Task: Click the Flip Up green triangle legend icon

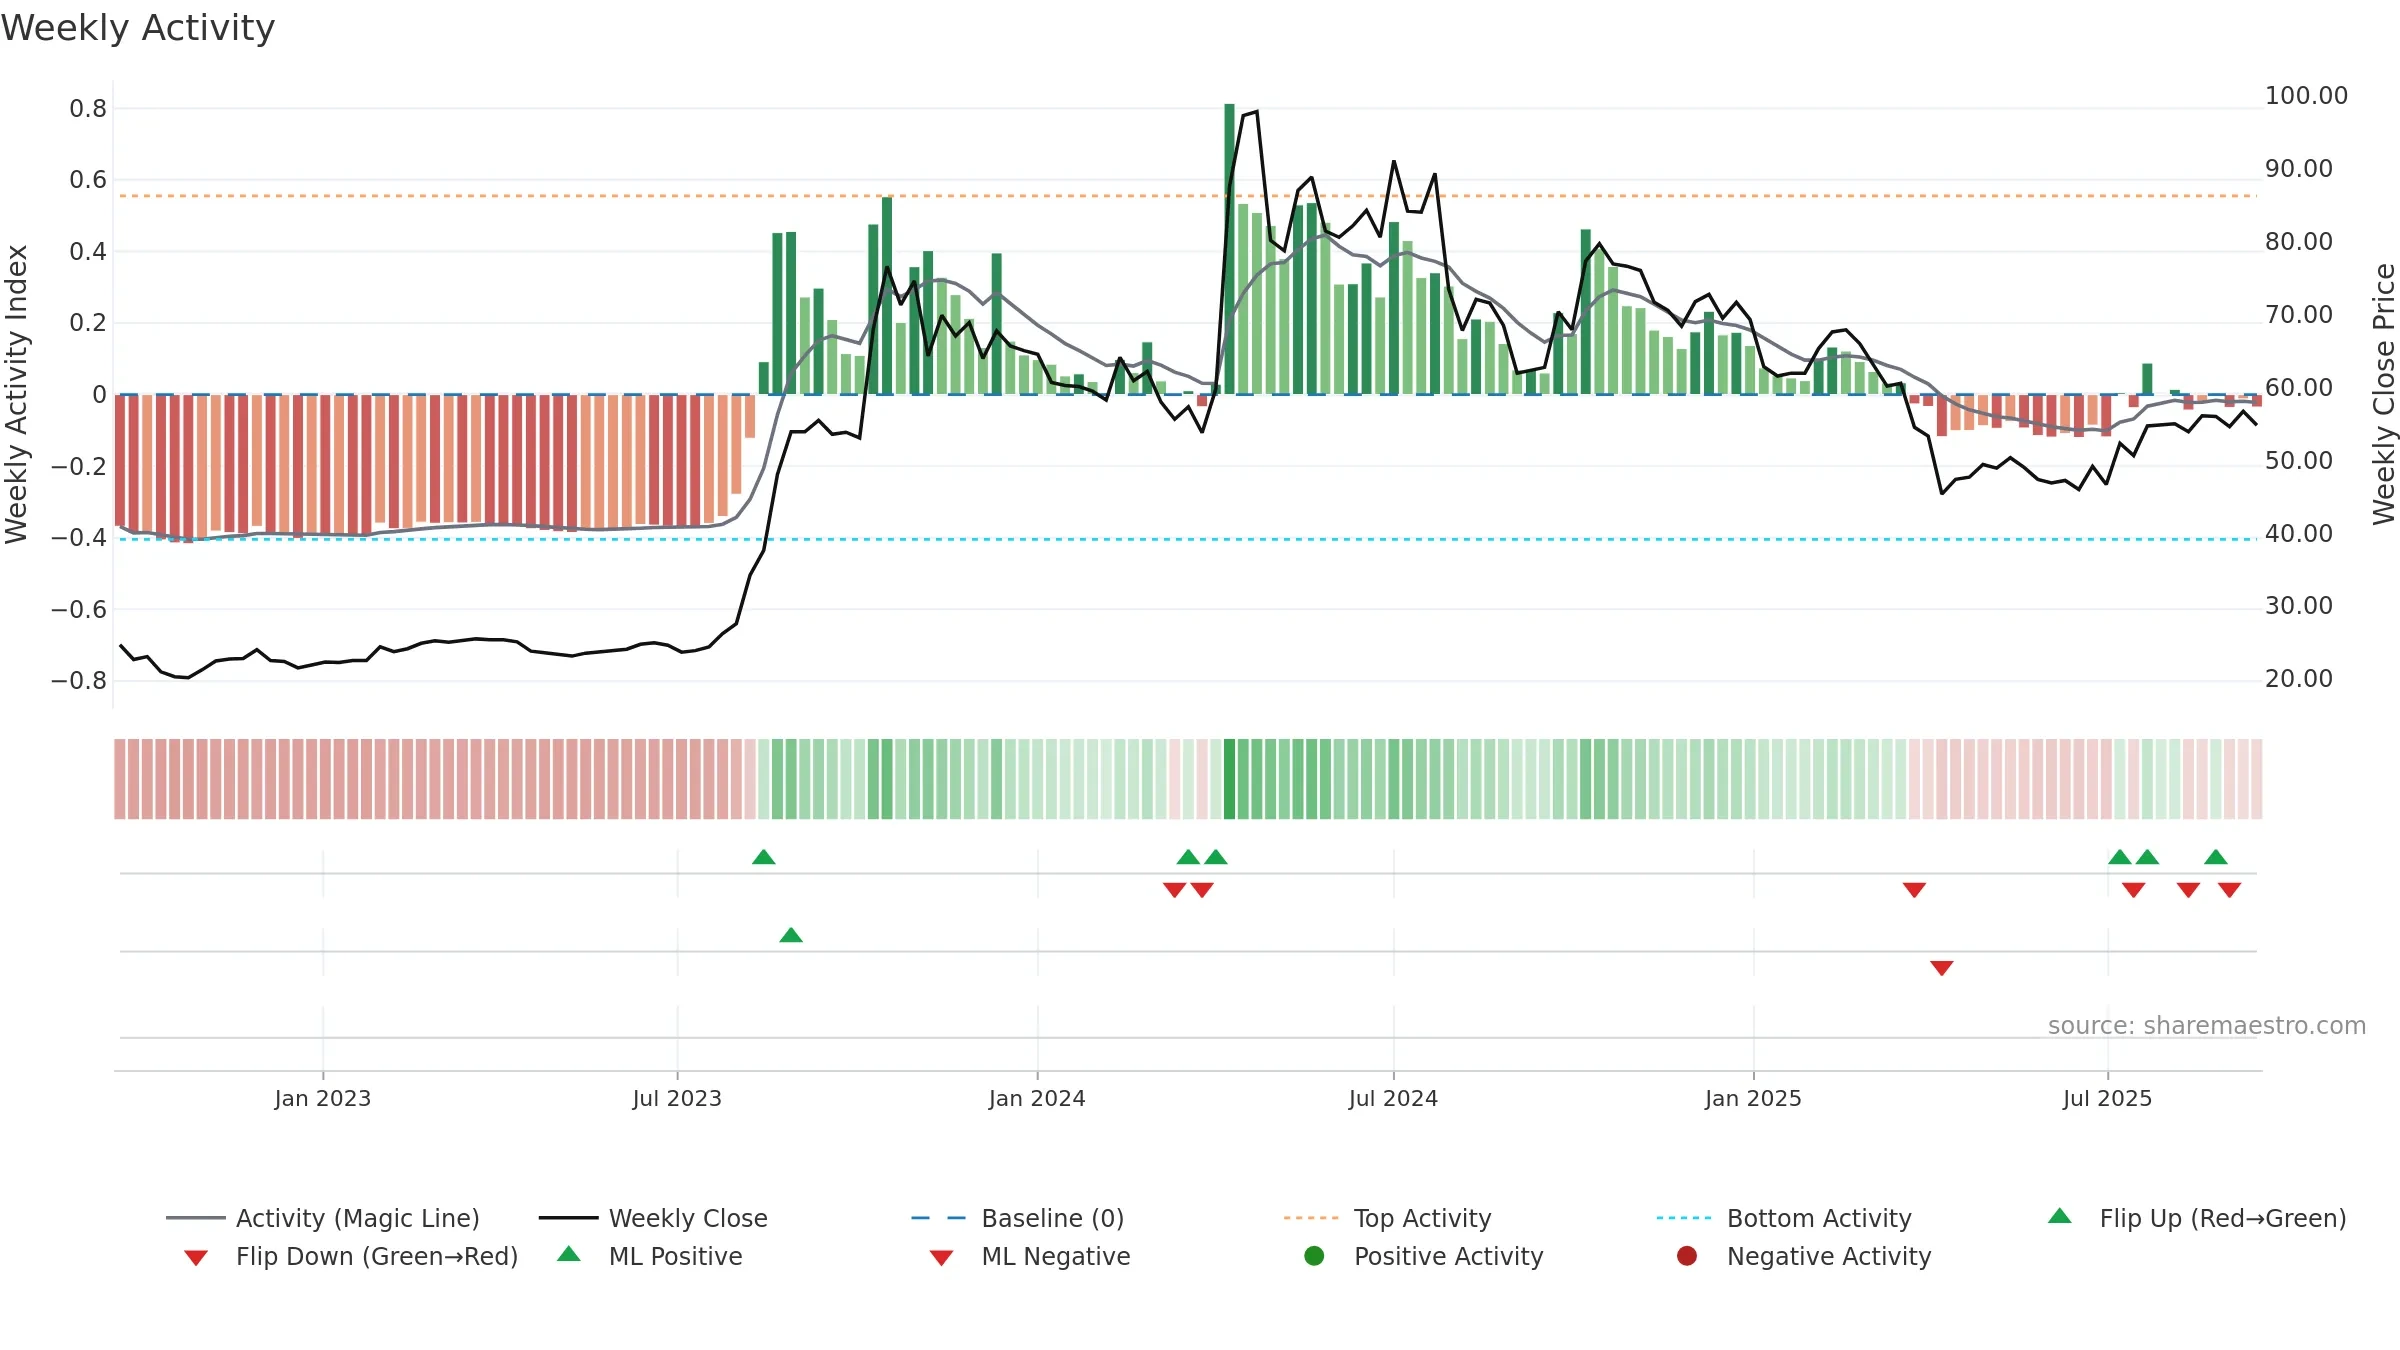Action: (2060, 1216)
